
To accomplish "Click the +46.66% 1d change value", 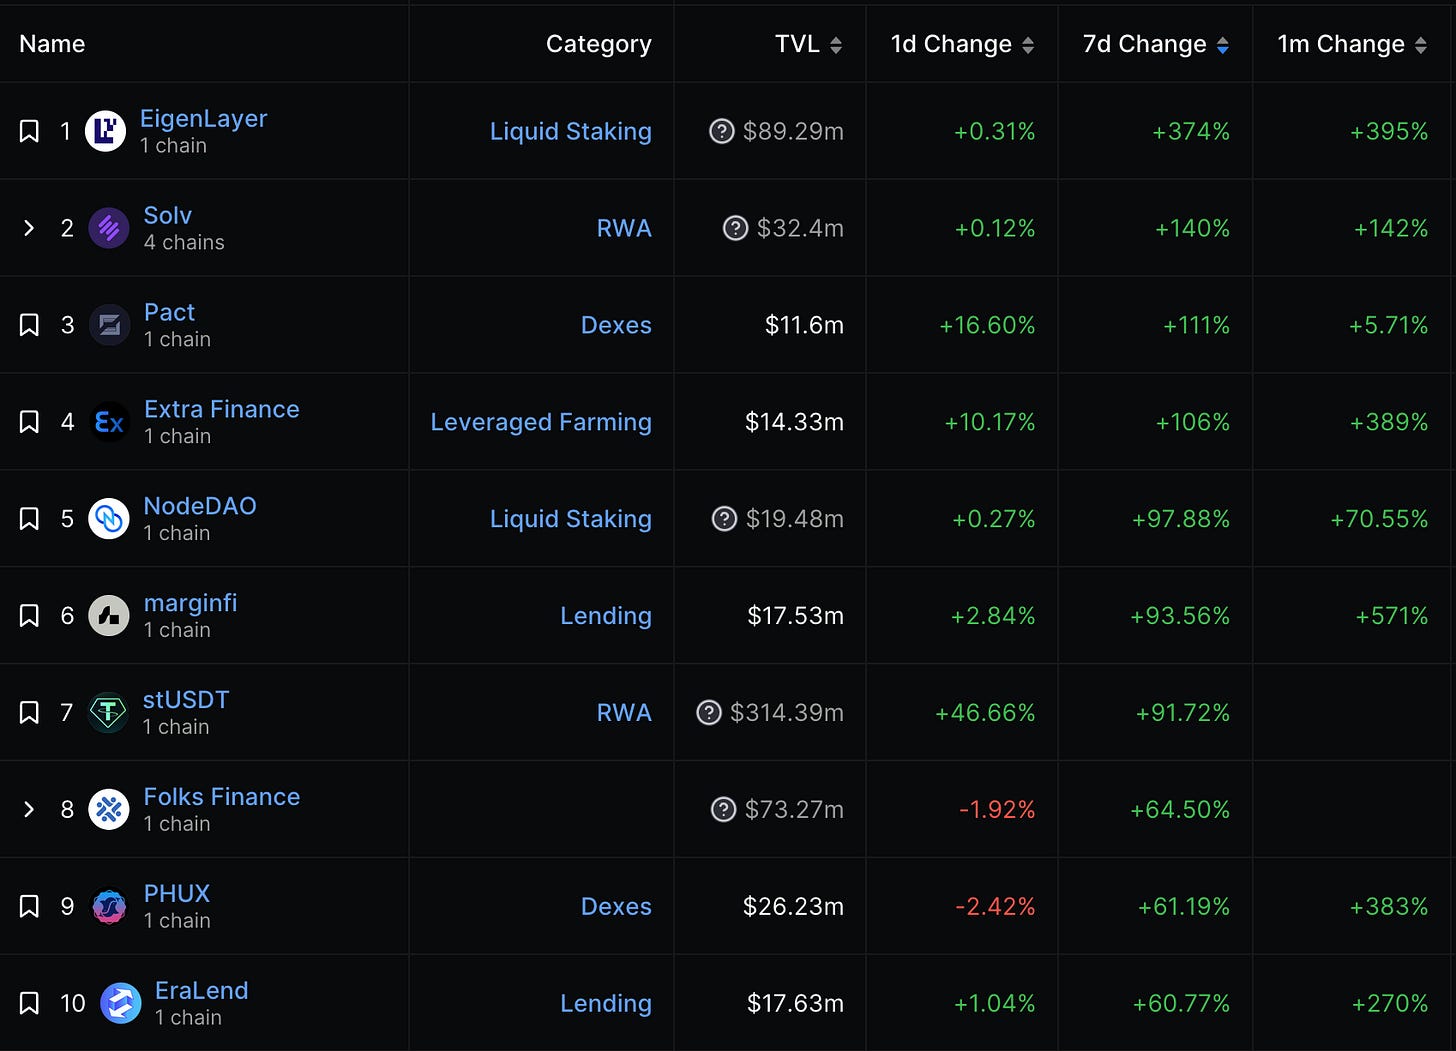I will coord(985,713).
